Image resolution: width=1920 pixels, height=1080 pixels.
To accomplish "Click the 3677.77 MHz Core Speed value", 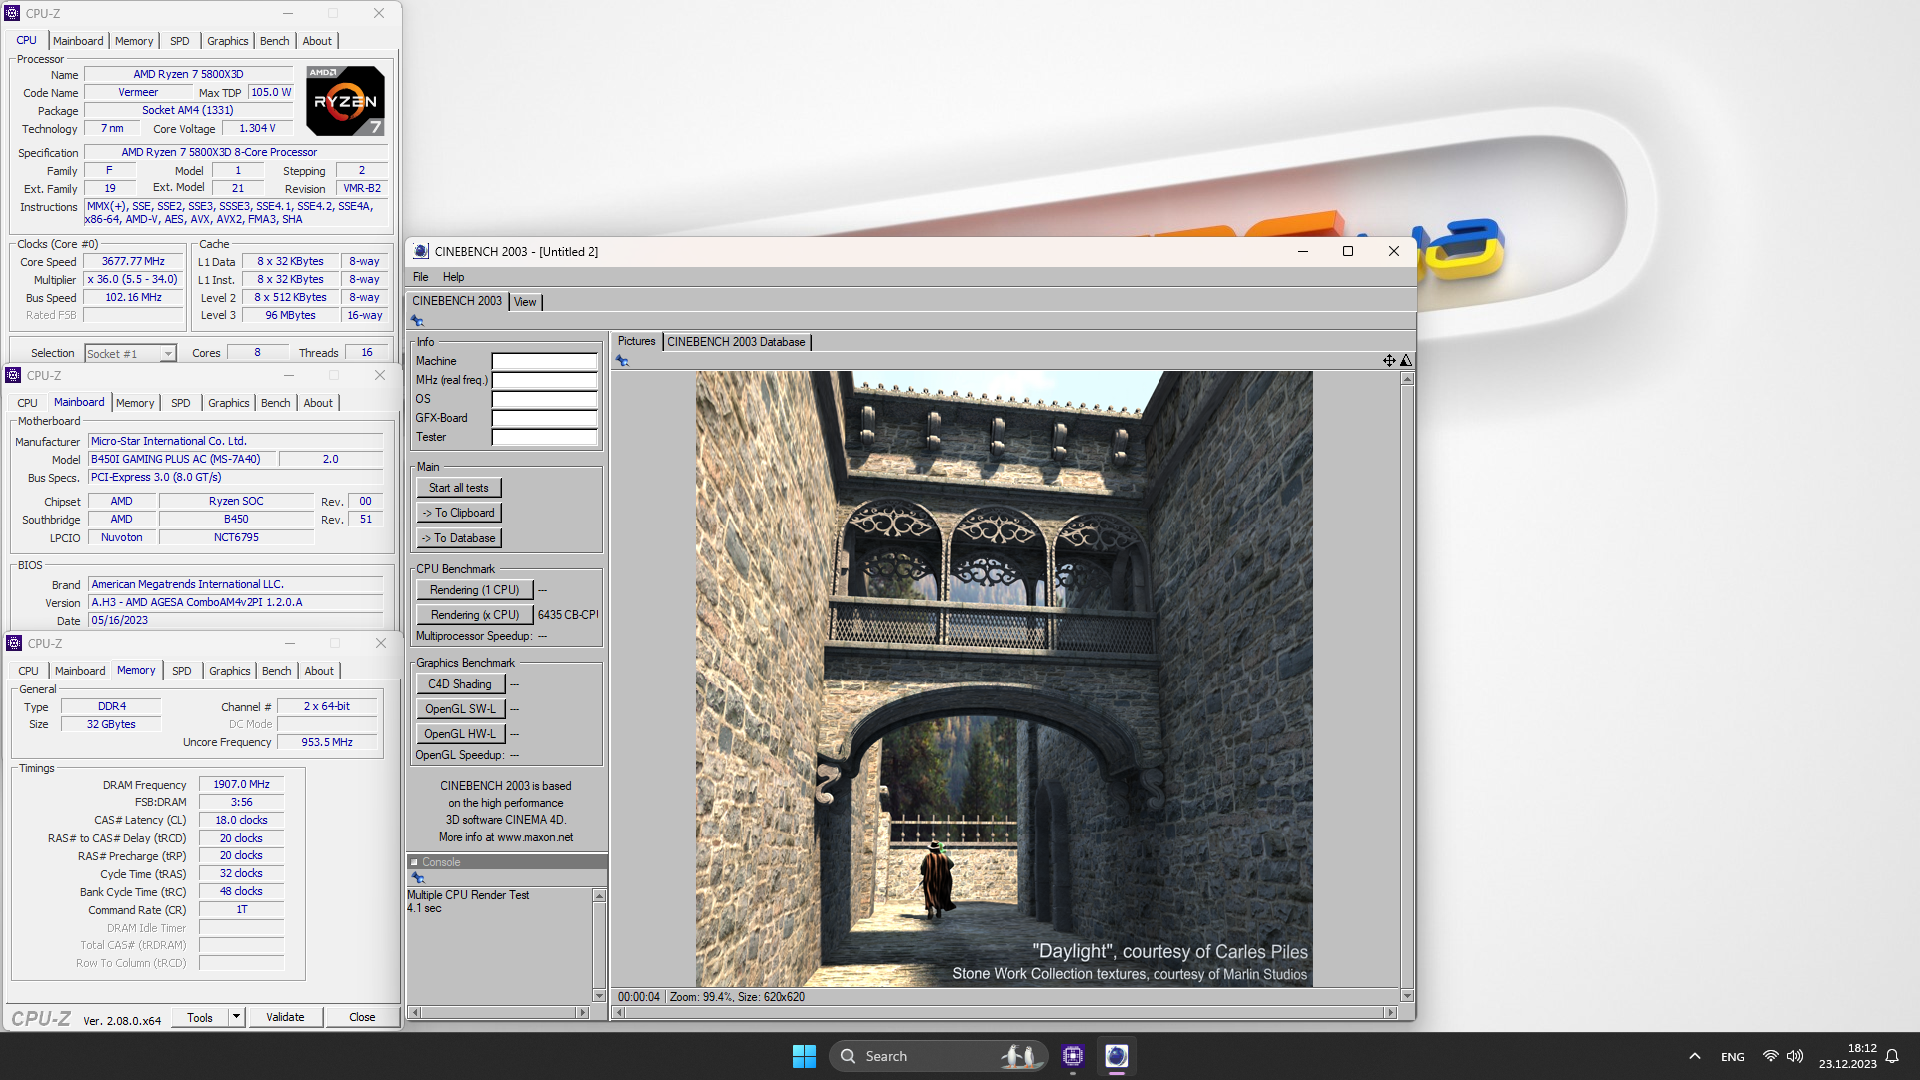I will point(134,261).
